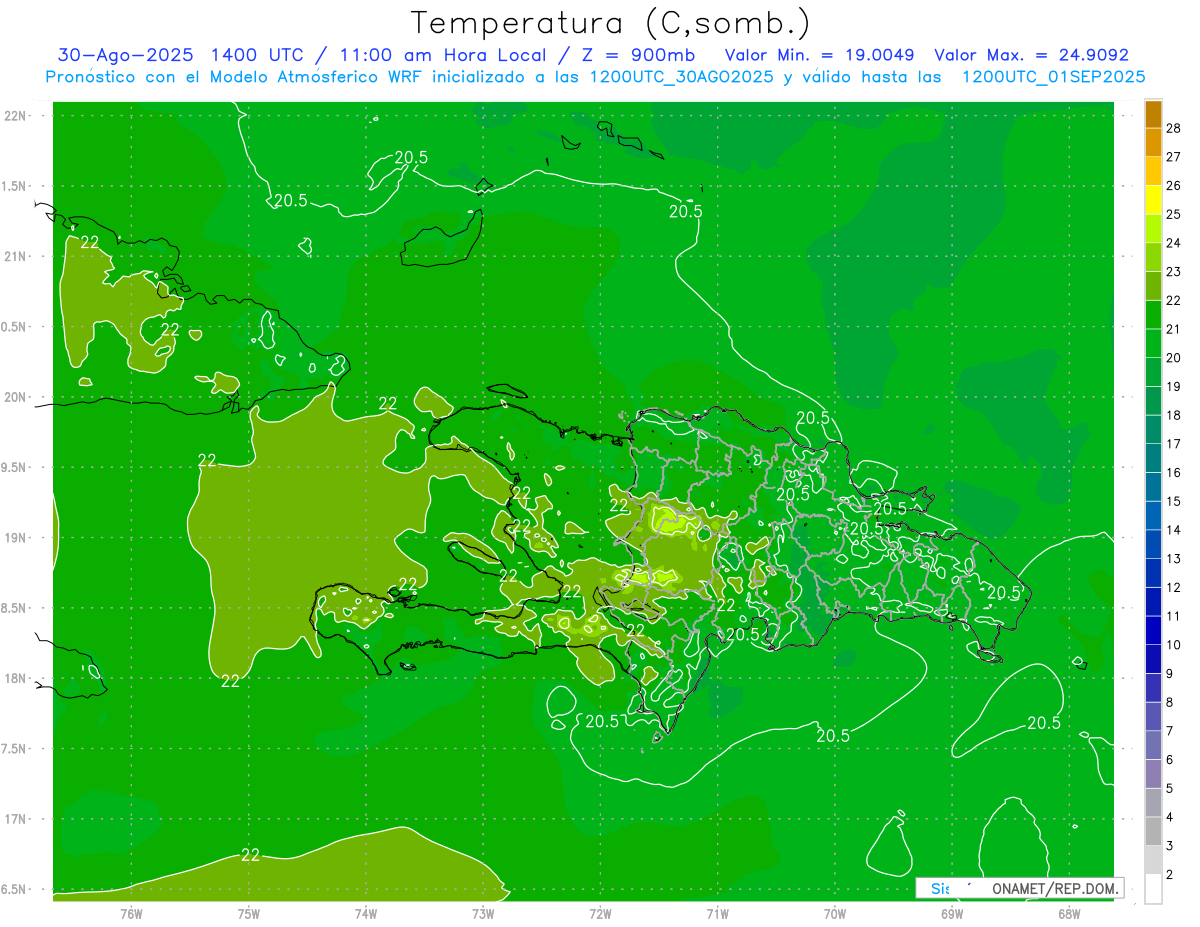This screenshot has height=927, width=1200.
Task: Pick the blue color bar segment between 12 and 13
Action: [x=1153, y=572]
